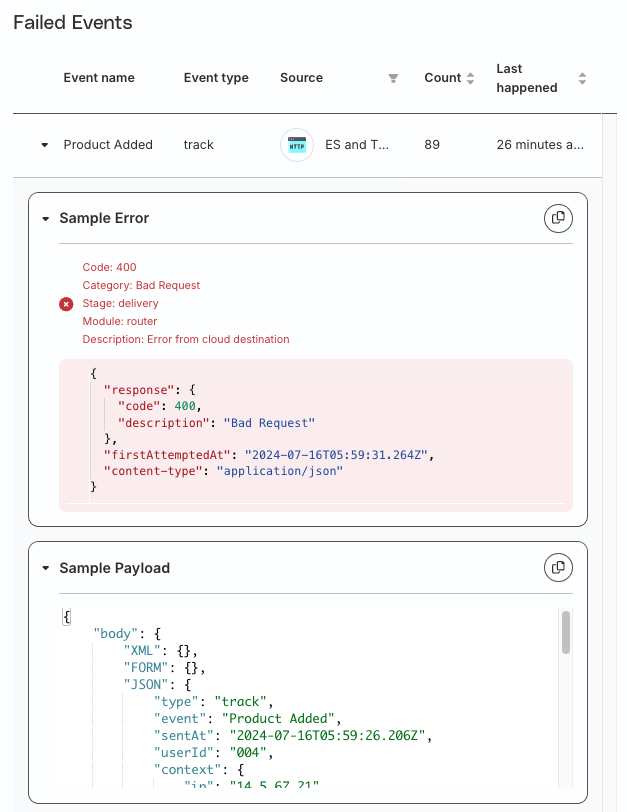
Task: Click the Description: Error from cloud destination
Action: [x=186, y=339]
